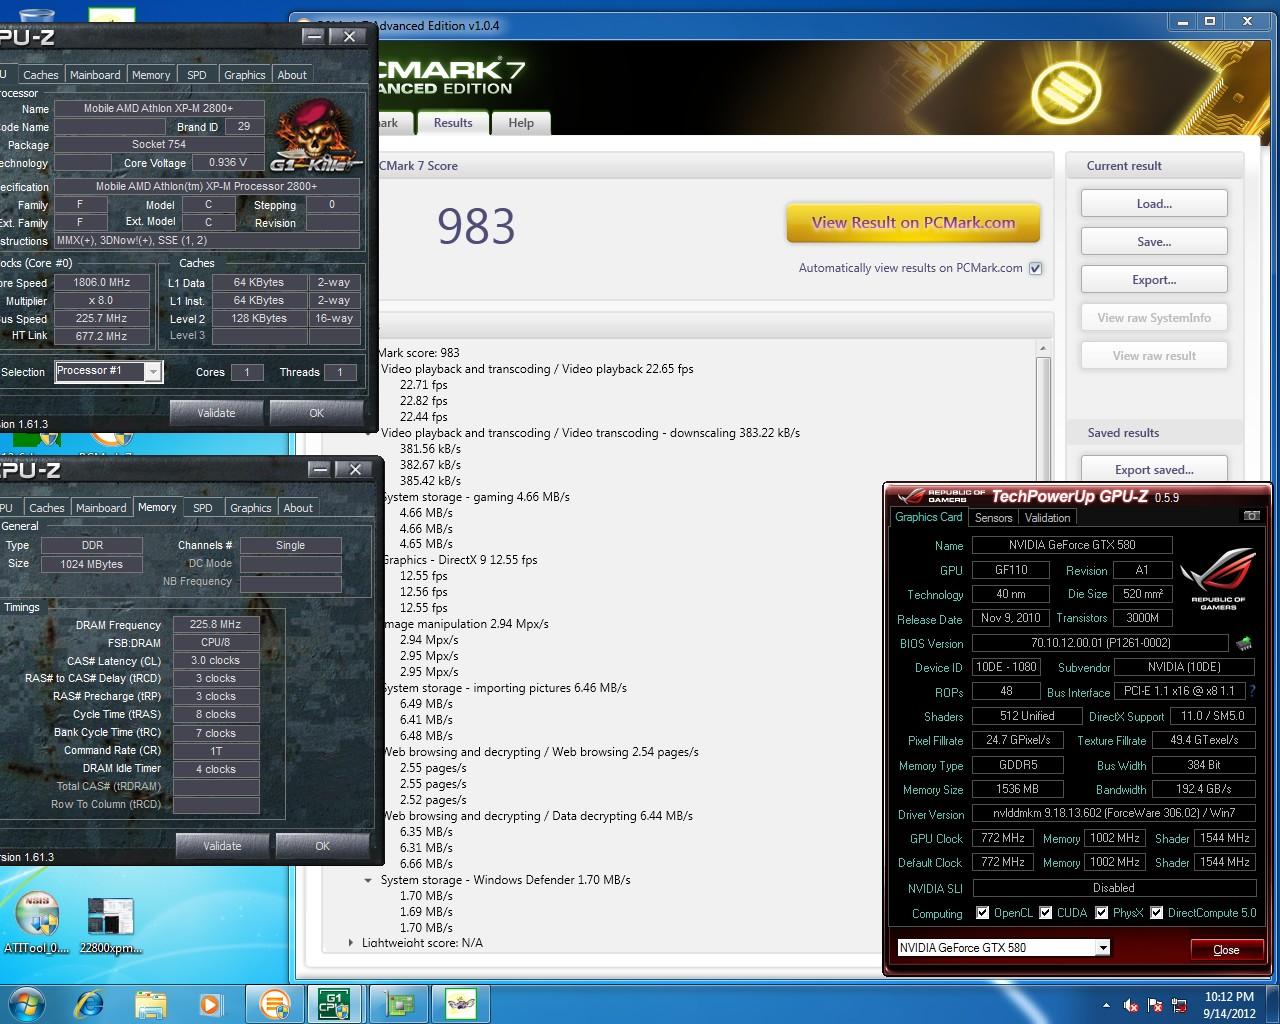Click the Close button in GPU-Z
Image resolution: width=1280 pixels, height=1024 pixels.
(x=1226, y=950)
